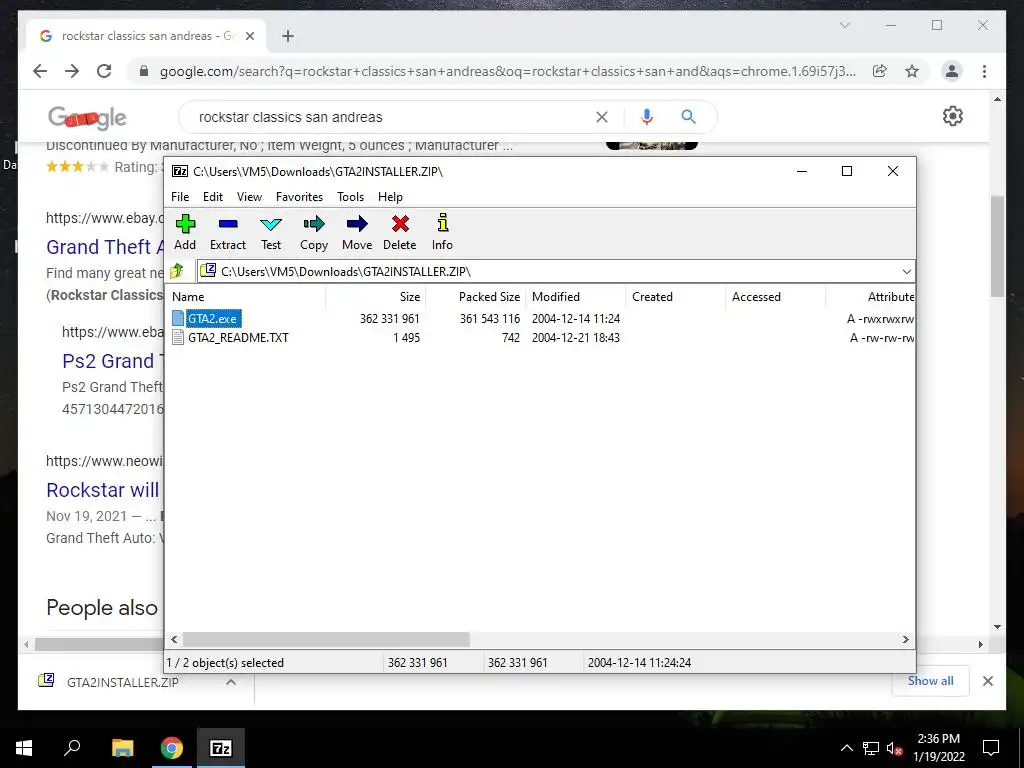Open the Help menu in 7-Zip

pos(391,197)
